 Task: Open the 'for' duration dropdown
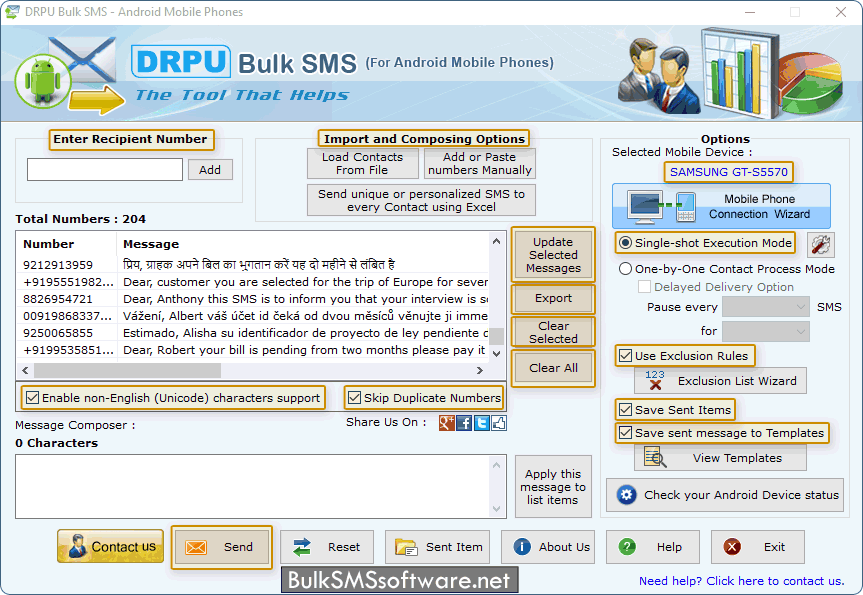[766, 331]
